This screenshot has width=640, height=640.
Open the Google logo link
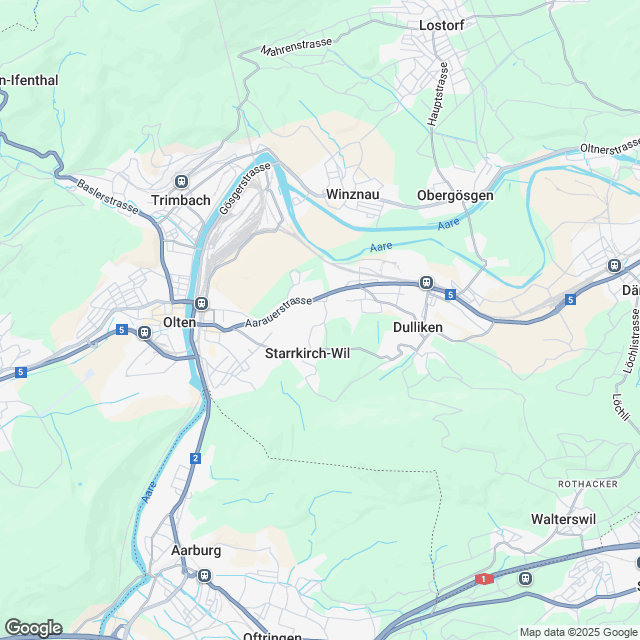click(33, 628)
